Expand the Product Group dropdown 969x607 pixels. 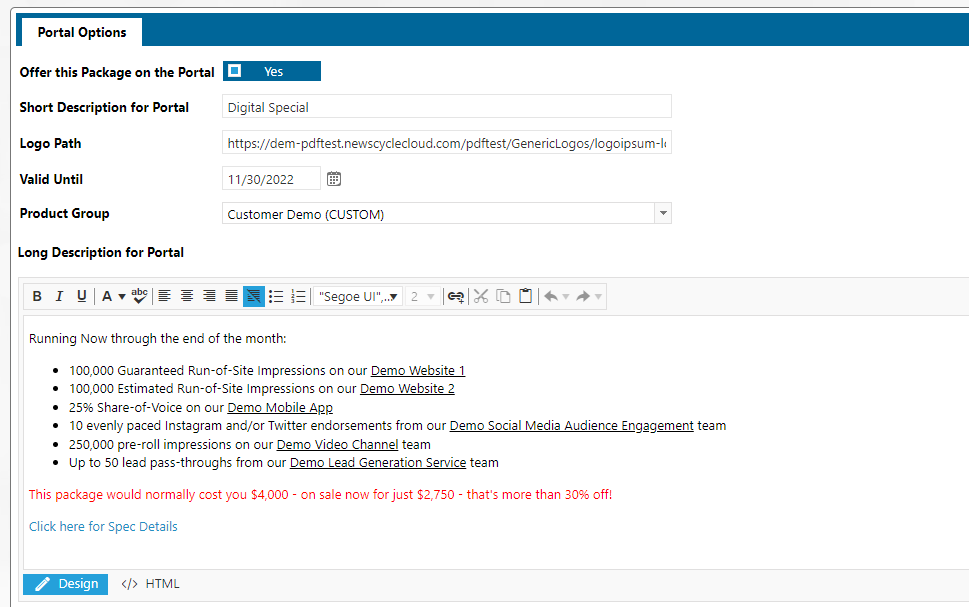662,214
